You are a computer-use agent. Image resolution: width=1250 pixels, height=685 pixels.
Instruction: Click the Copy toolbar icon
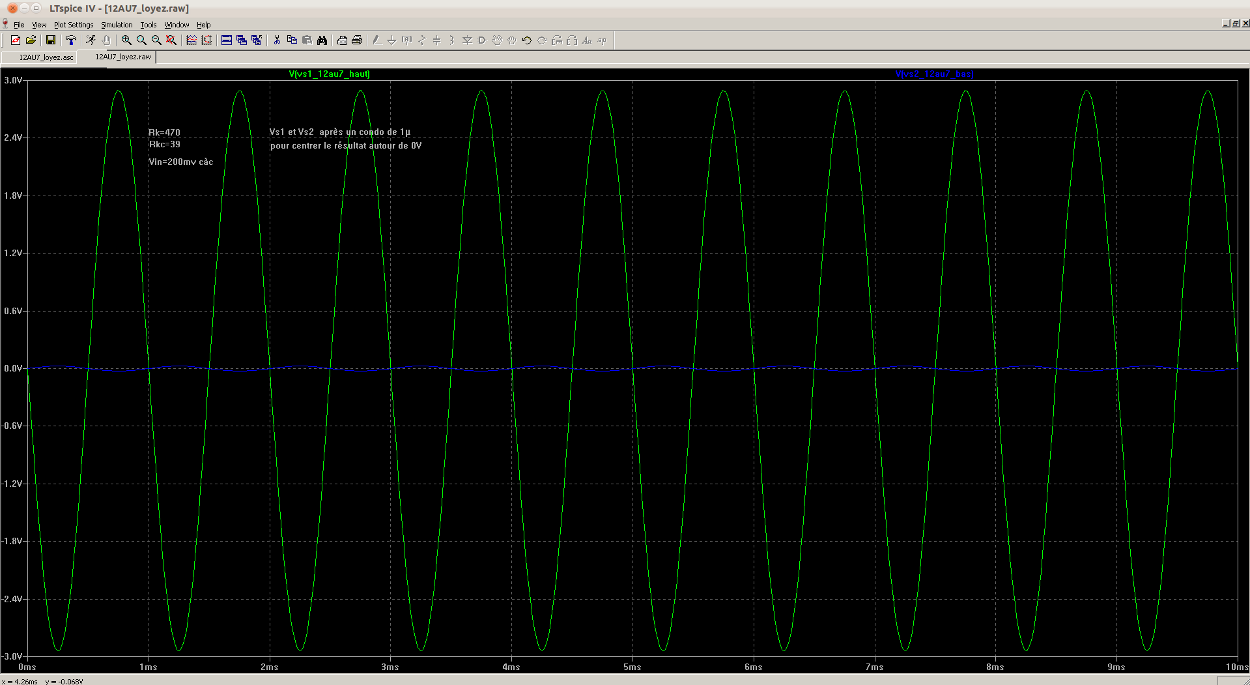(x=292, y=40)
